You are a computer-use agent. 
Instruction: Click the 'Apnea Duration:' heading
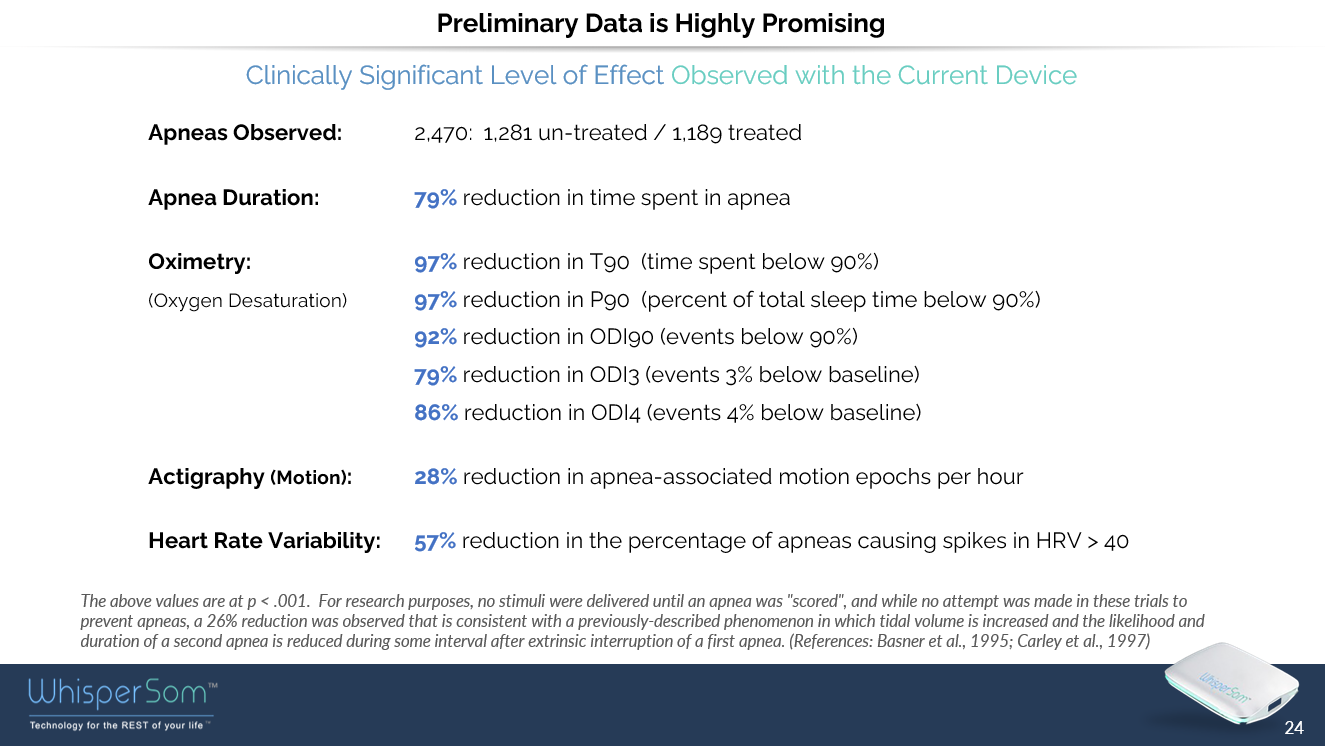[234, 198]
